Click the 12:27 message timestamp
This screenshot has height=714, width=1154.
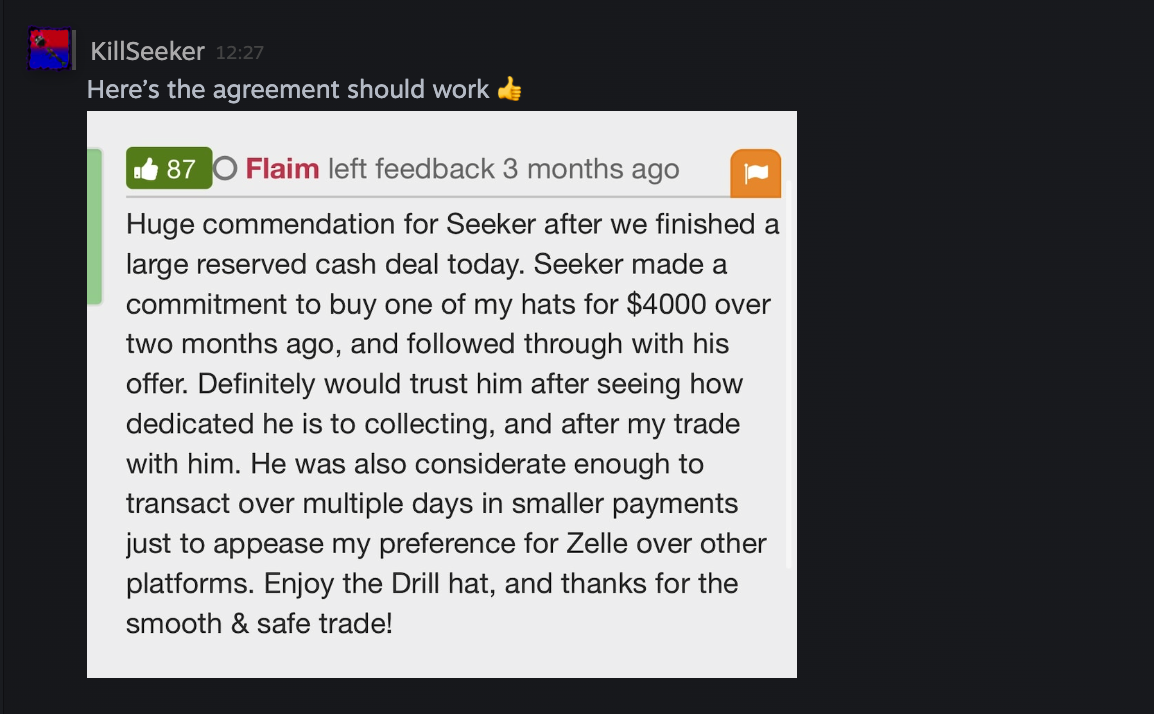(x=239, y=53)
